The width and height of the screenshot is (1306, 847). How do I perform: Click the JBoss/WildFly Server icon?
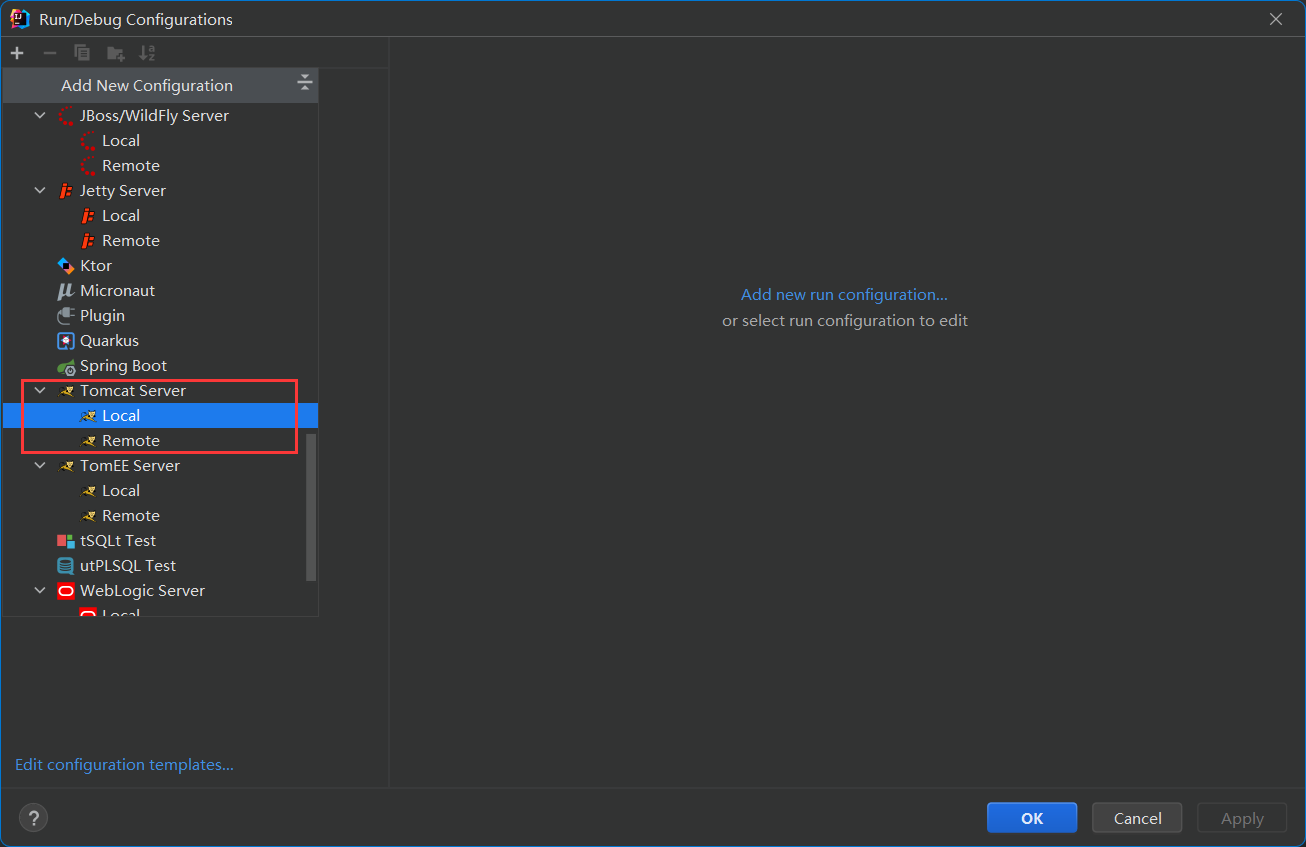point(66,116)
